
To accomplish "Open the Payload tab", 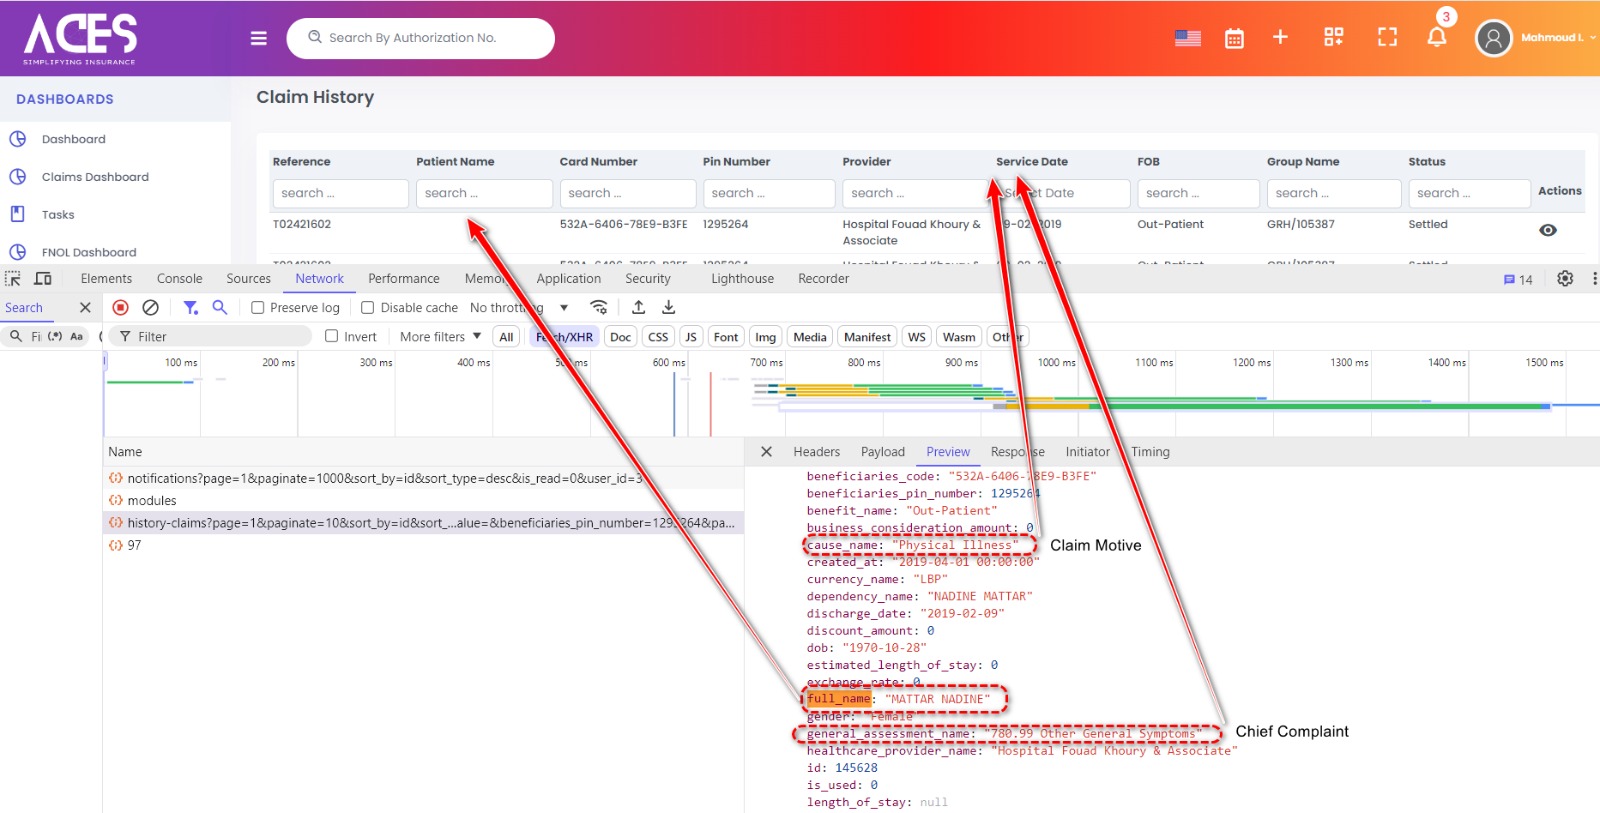I will (x=882, y=452).
